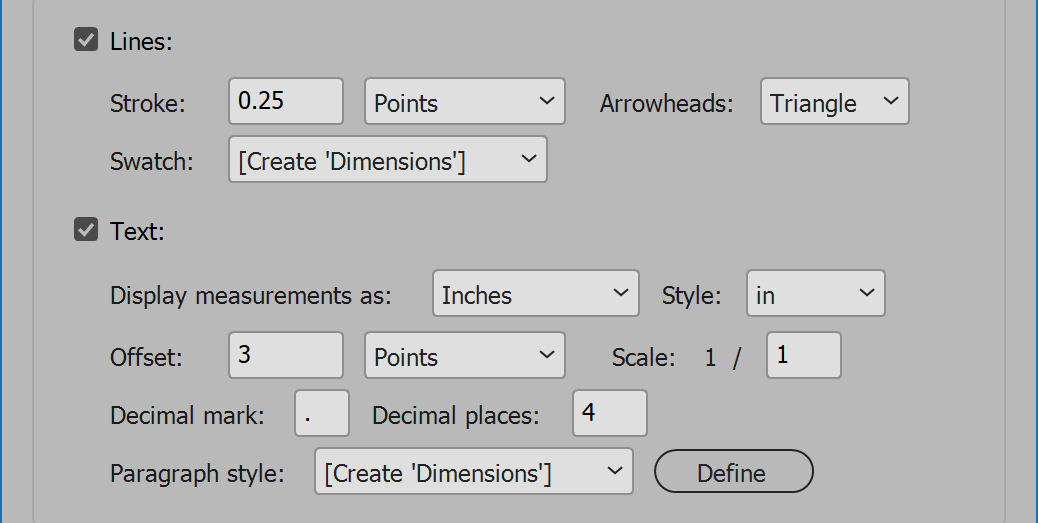
Task: Click into the Stroke value field
Action: coord(286,101)
